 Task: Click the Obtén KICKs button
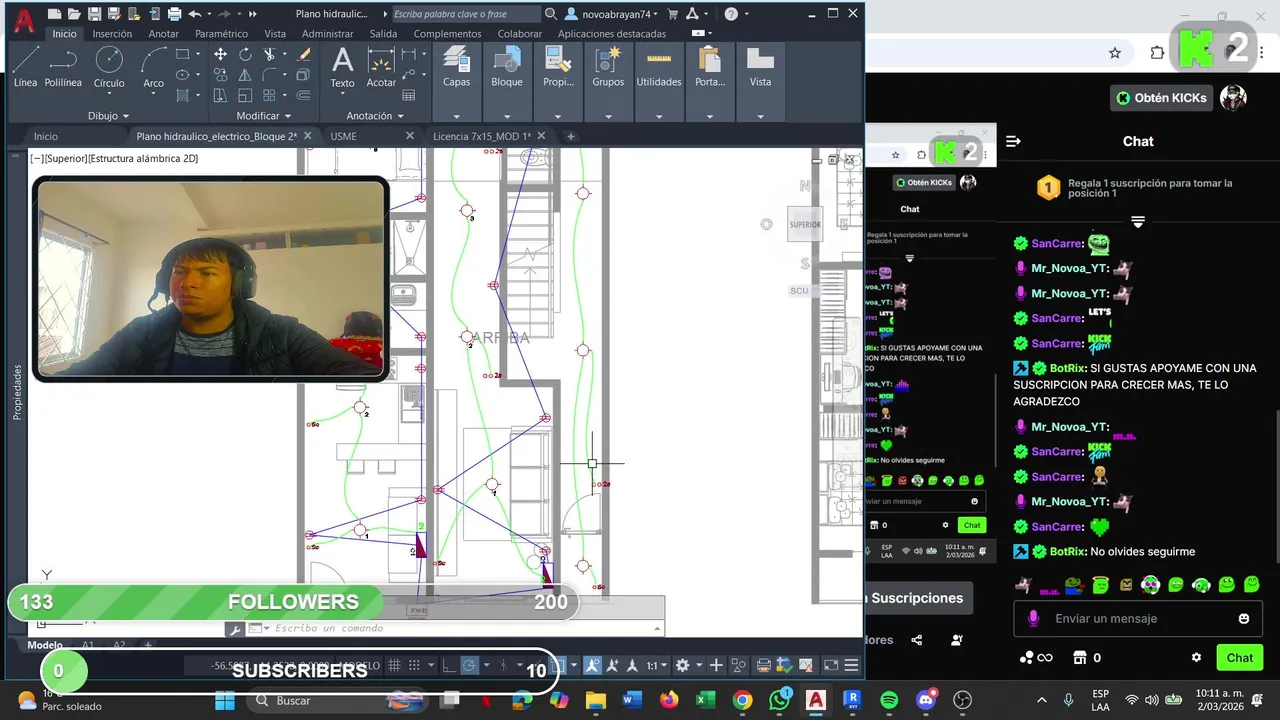[1162, 98]
